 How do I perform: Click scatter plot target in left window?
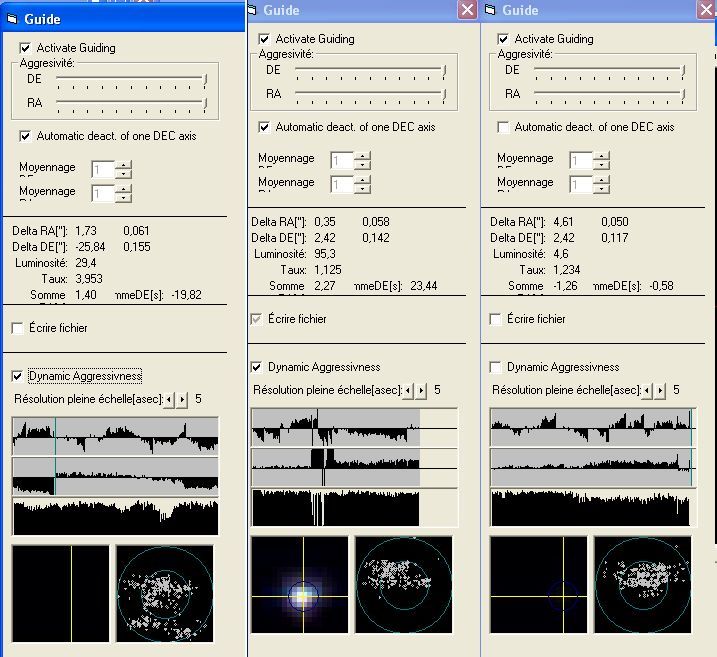tap(165, 594)
